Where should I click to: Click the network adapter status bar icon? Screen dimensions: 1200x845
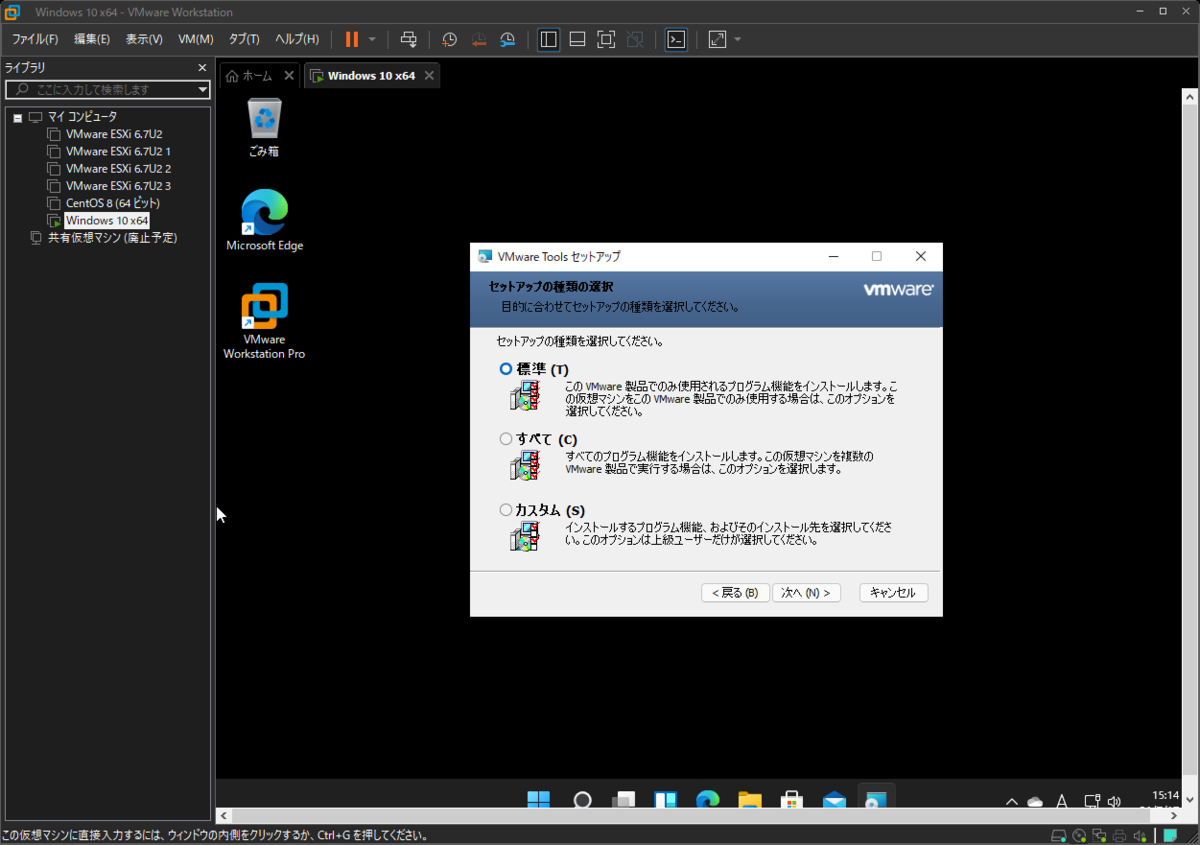1099,836
